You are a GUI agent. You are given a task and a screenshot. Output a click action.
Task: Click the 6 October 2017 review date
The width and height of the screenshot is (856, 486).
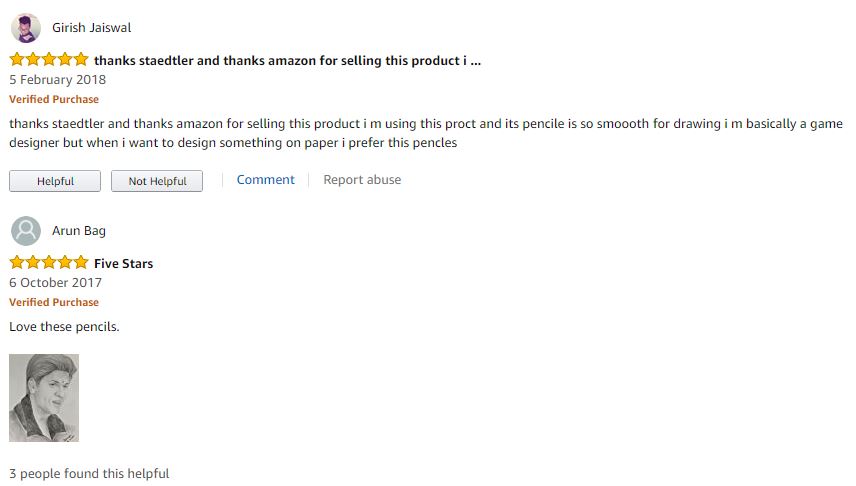(55, 283)
